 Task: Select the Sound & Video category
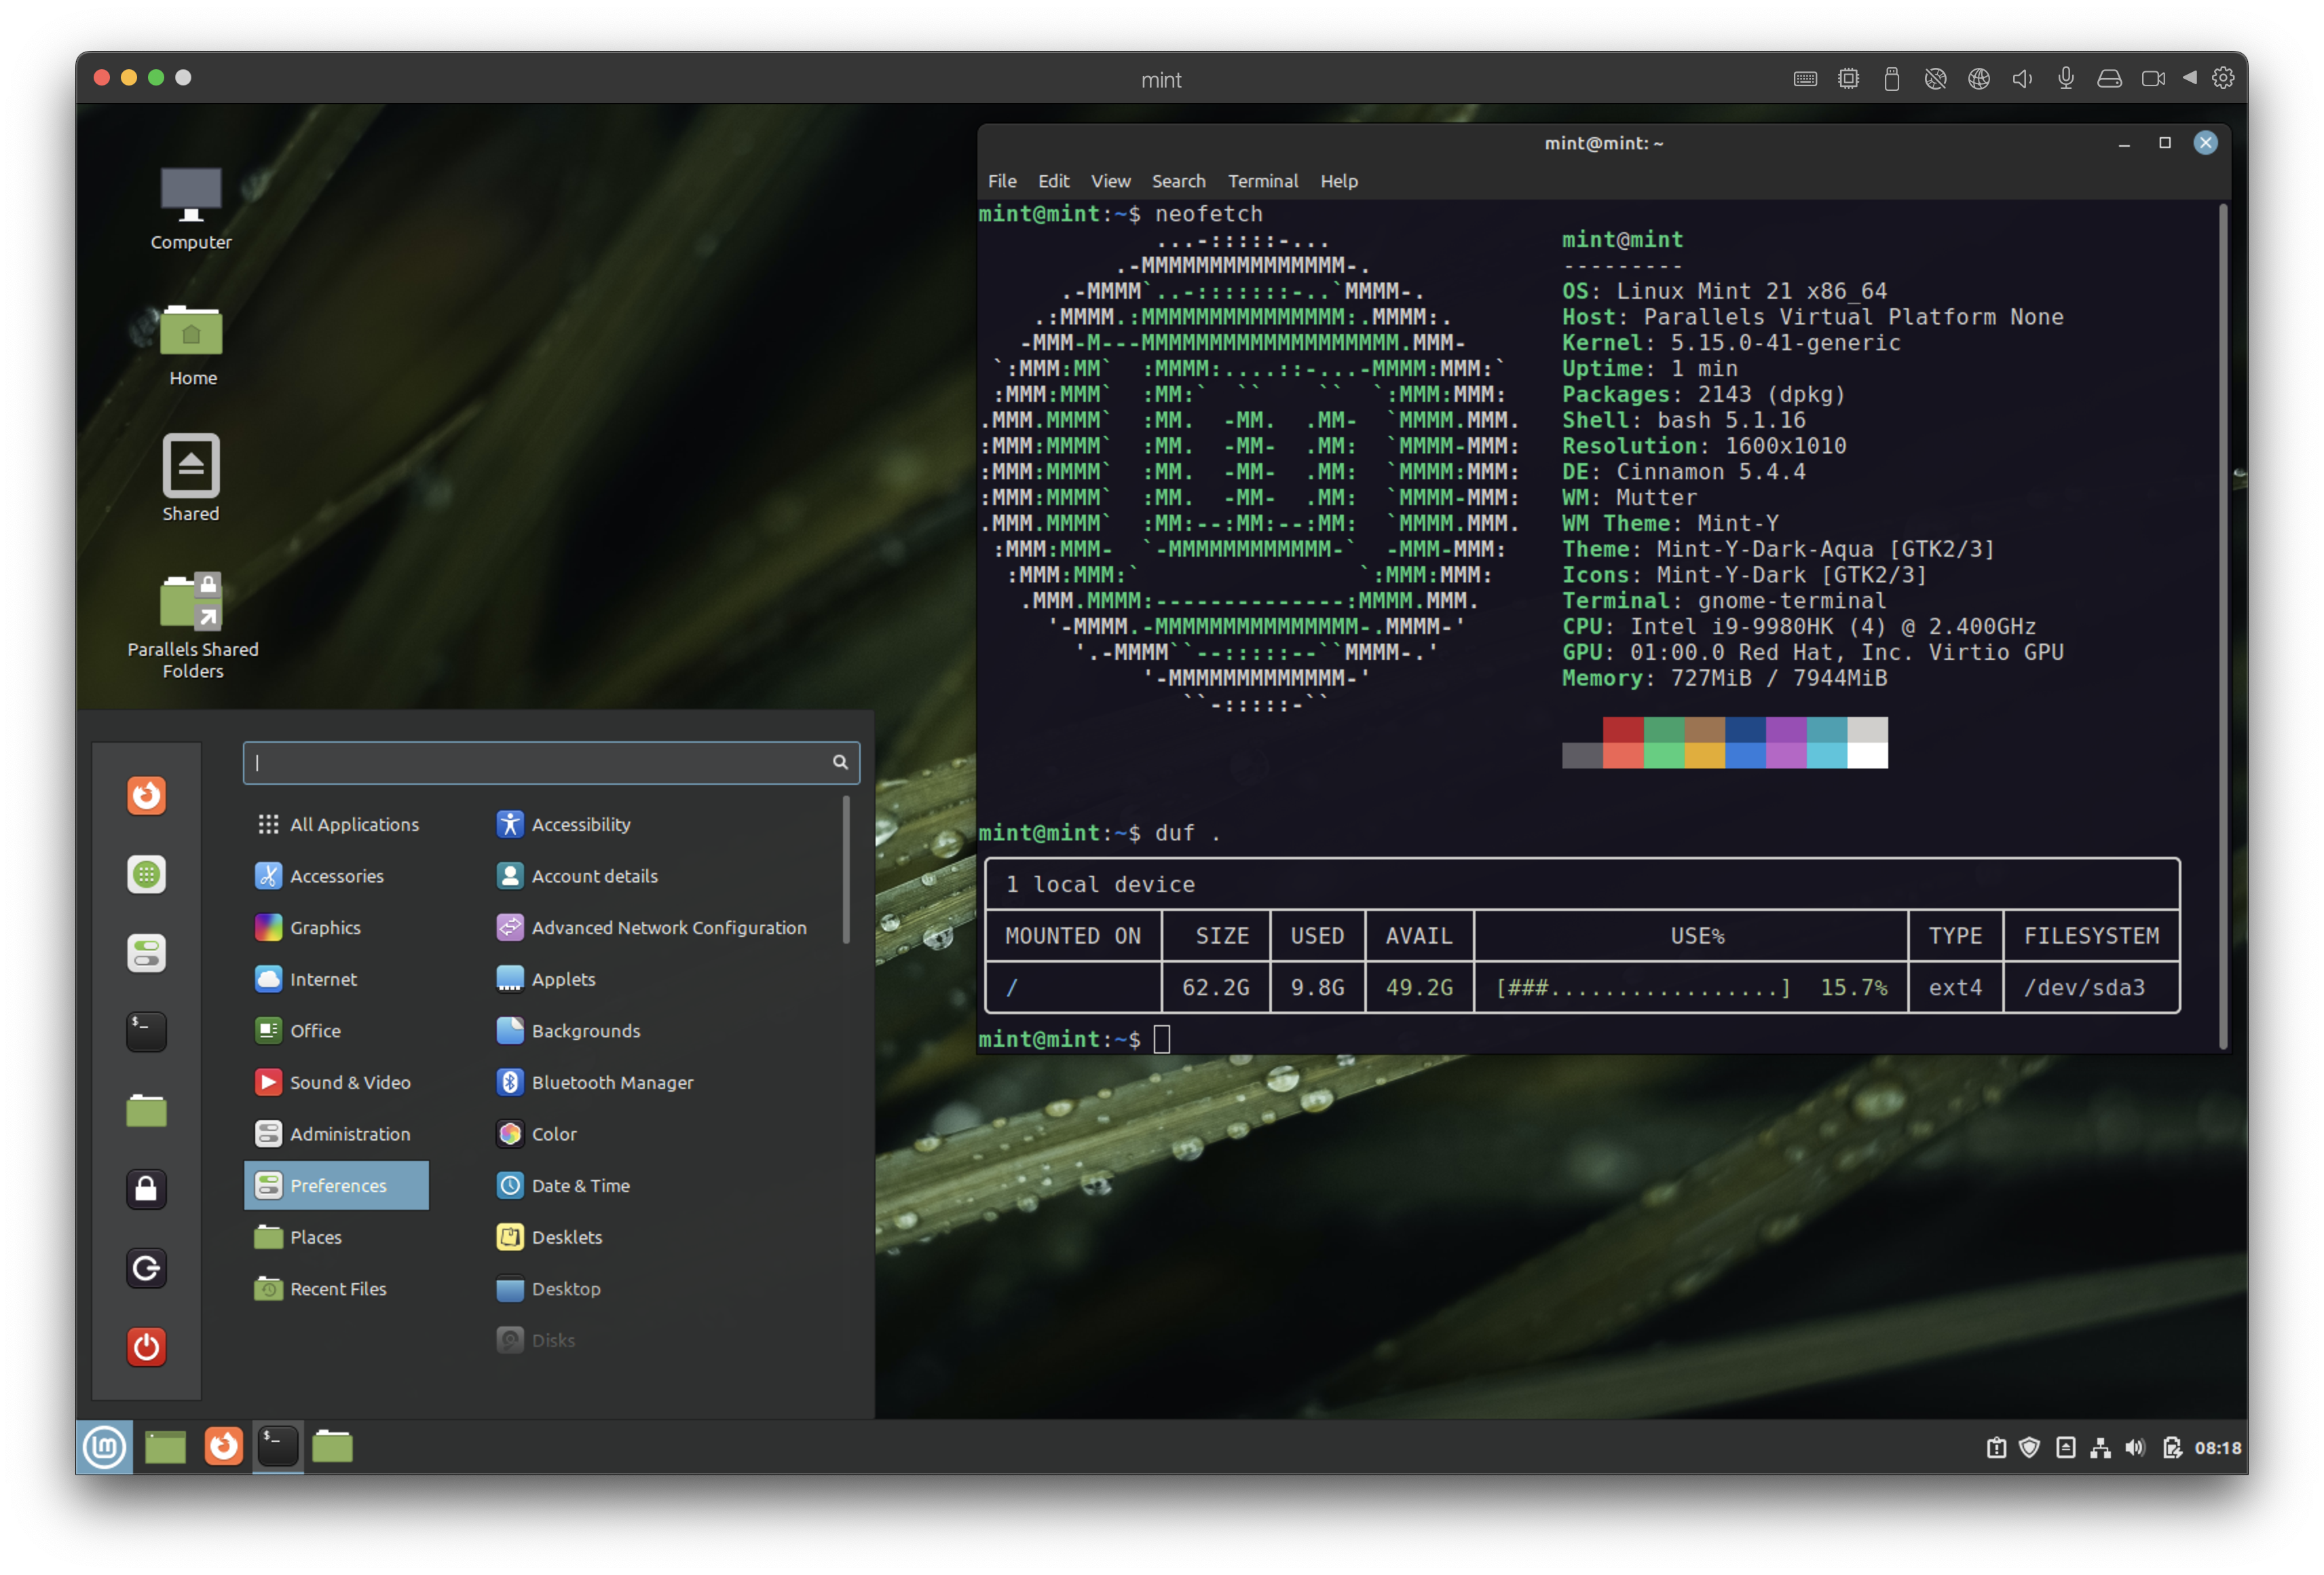point(337,1082)
